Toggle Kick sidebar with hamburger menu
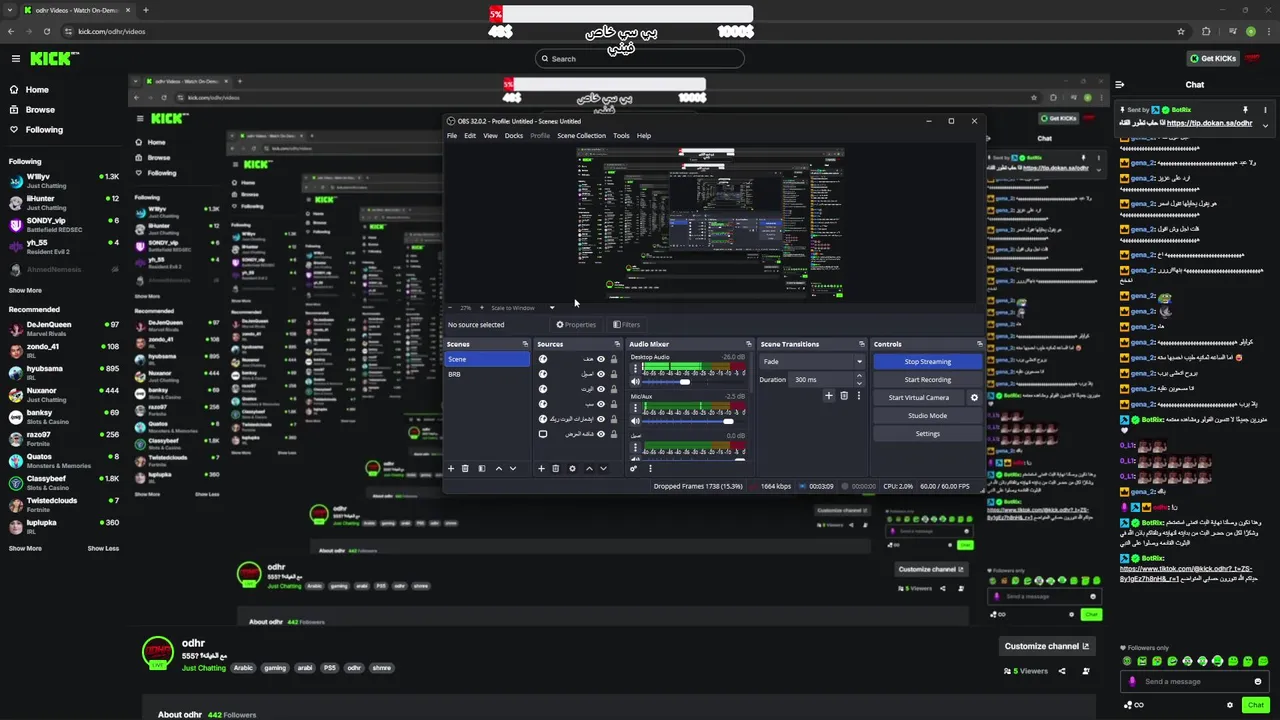Viewport: 1280px width, 720px height. pyautogui.click(x=15, y=58)
